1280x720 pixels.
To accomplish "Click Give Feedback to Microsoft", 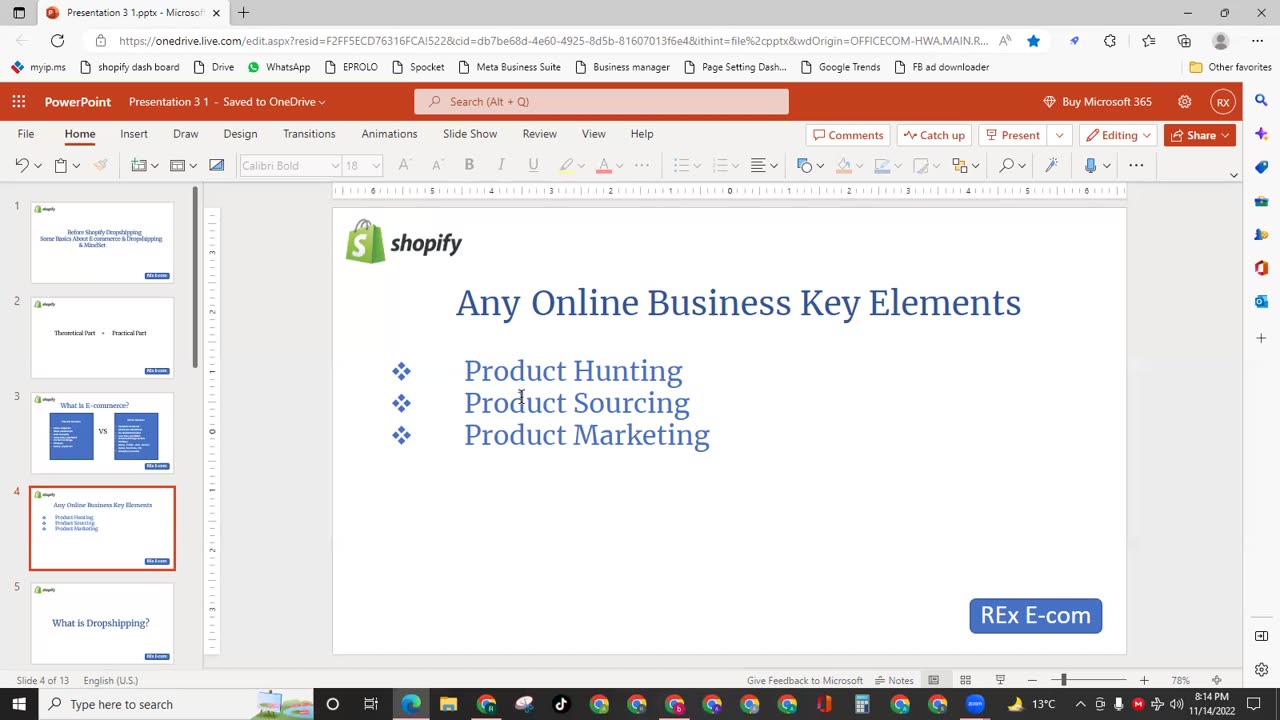I will point(804,680).
